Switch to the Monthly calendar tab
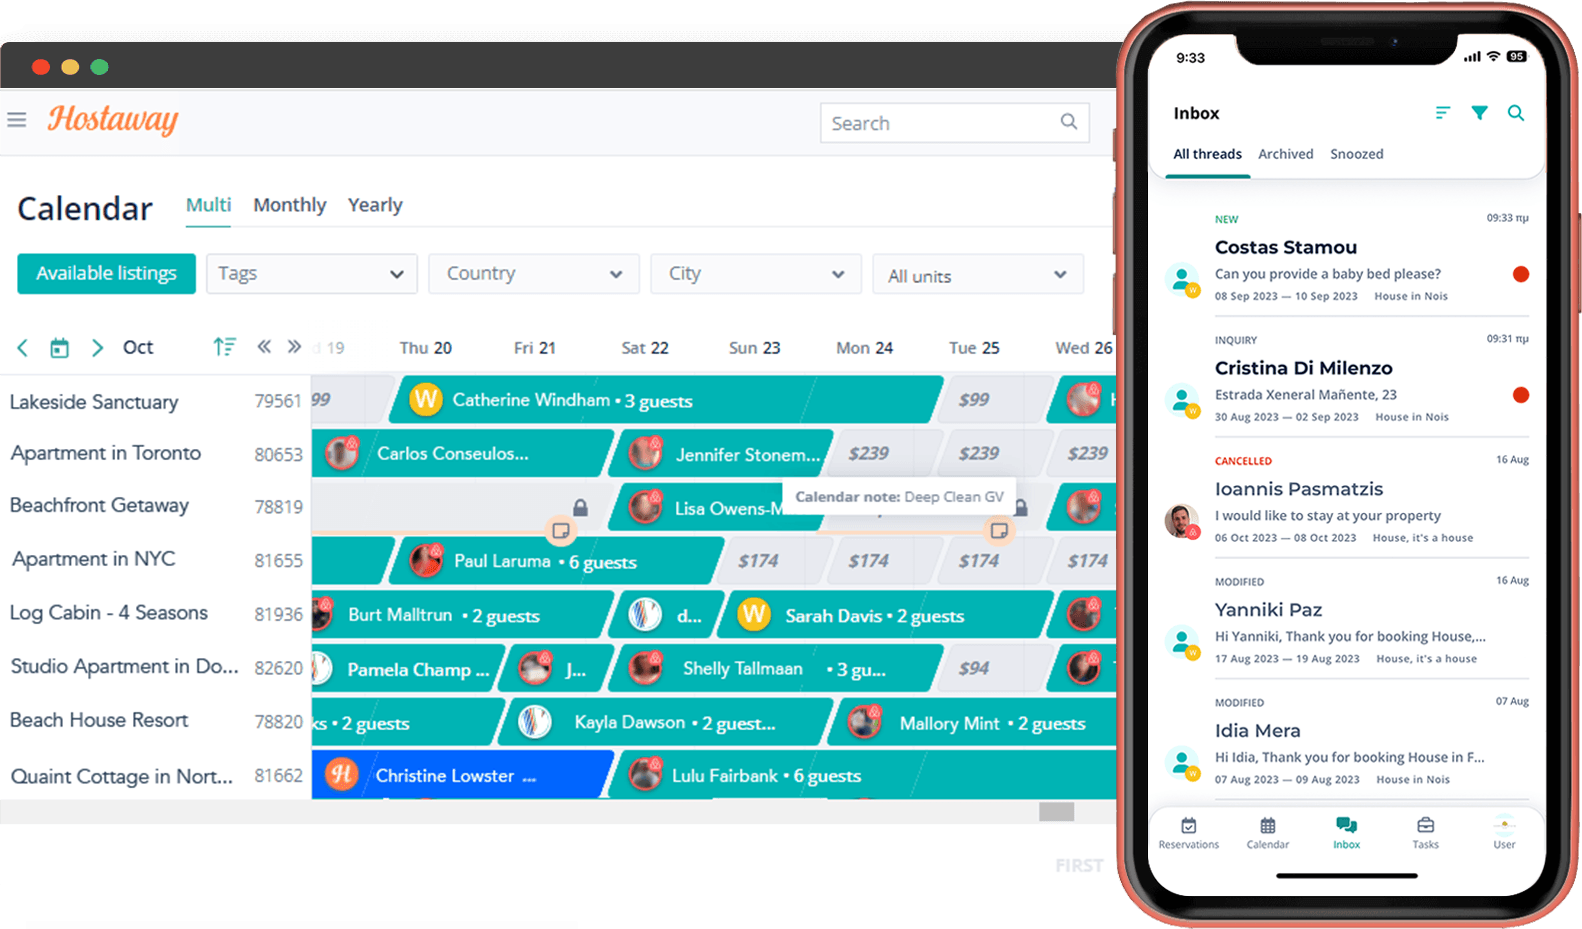 [x=289, y=205]
